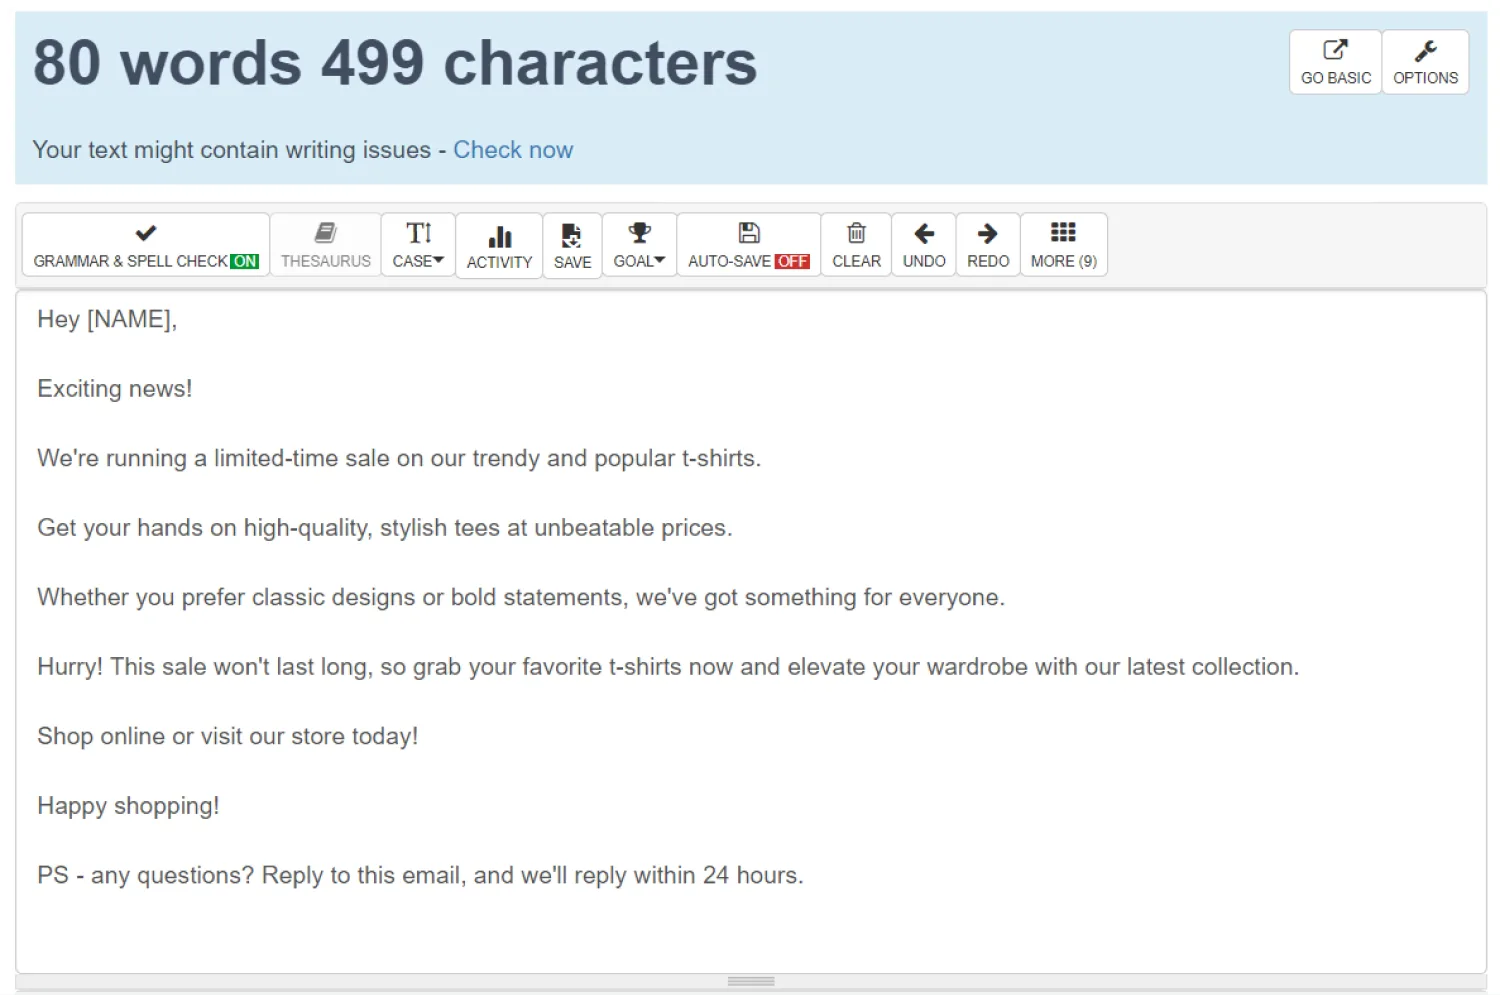This screenshot has width=1500, height=995.
Task: Click the grammar check checkmark icon
Action: (x=146, y=233)
